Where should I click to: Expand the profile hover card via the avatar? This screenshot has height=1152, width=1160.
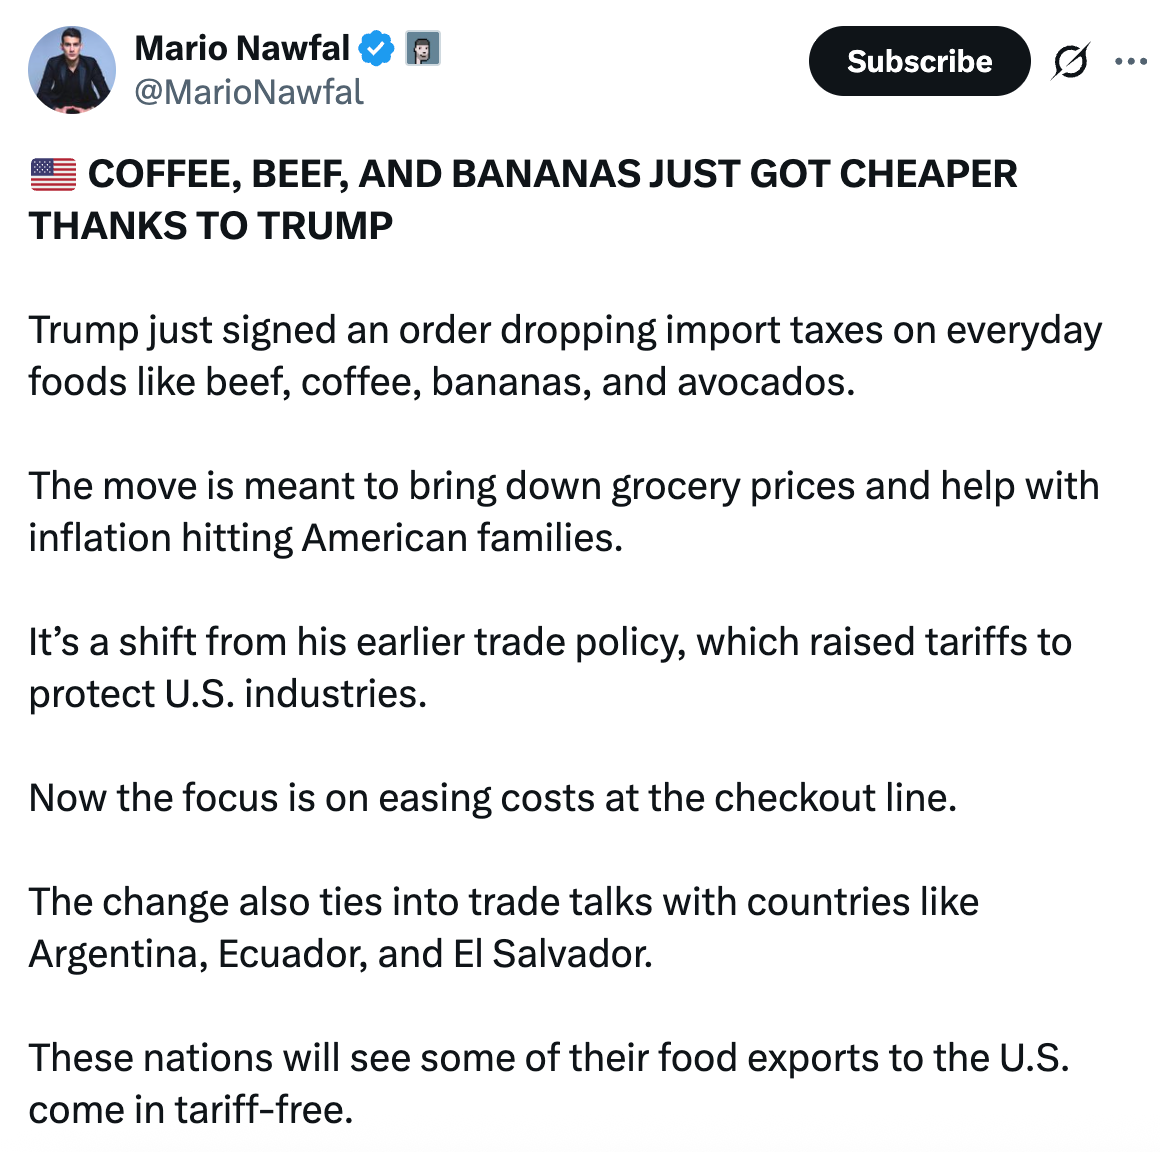pyautogui.click(x=71, y=70)
